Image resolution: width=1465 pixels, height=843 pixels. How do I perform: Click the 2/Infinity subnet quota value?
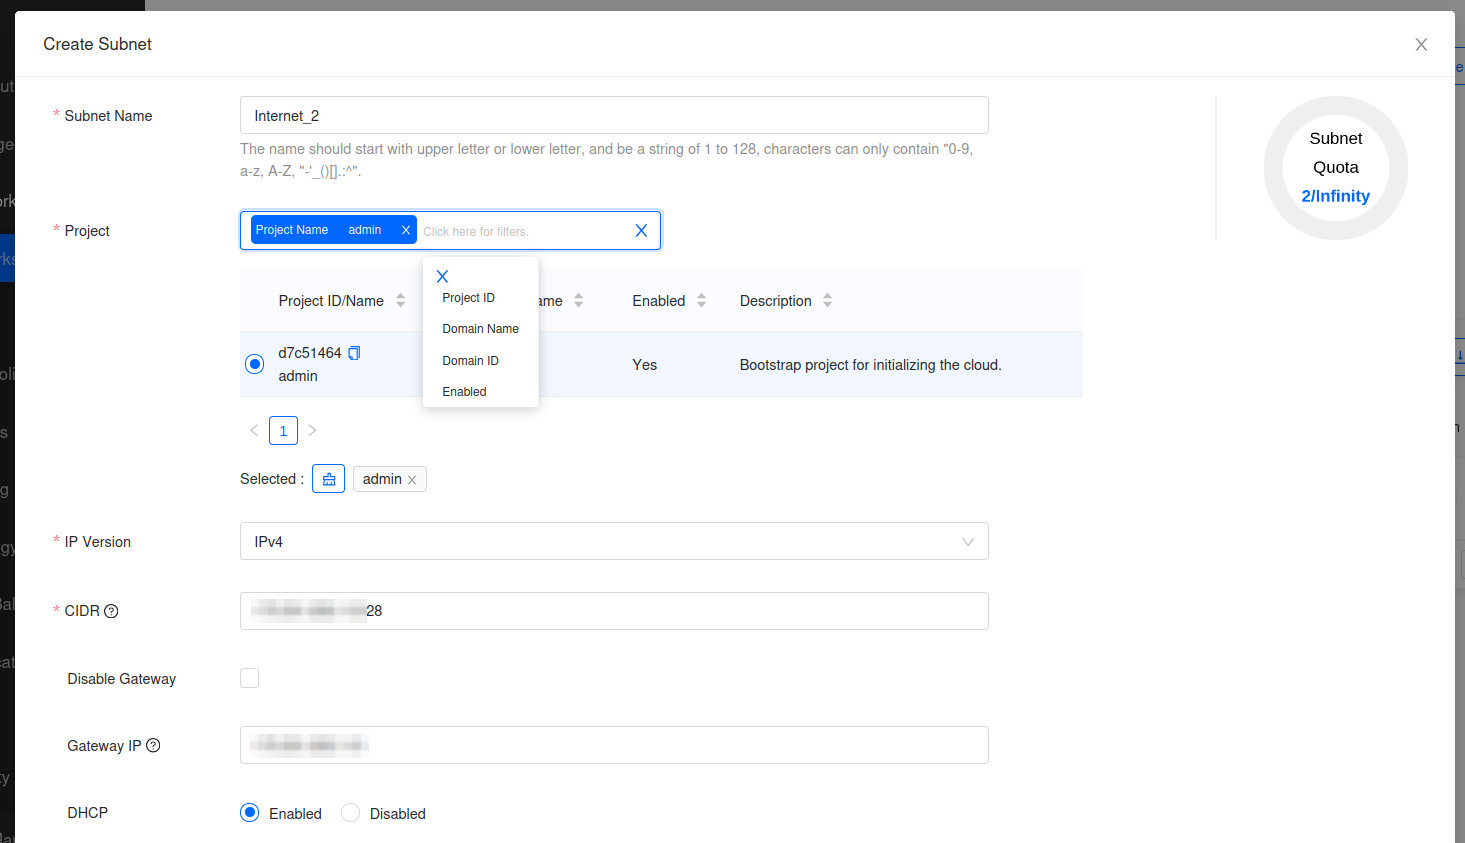coord(1336,196)
